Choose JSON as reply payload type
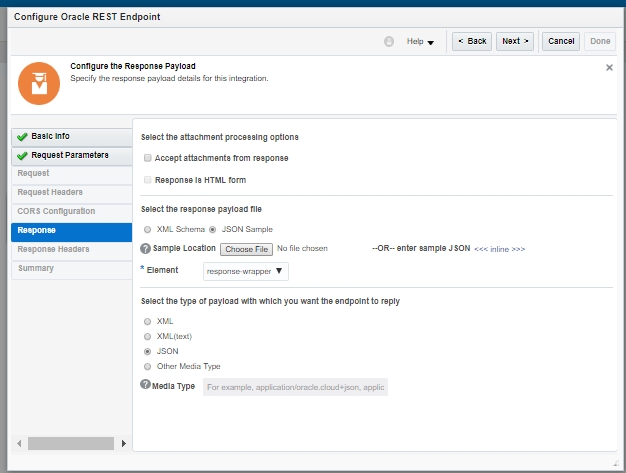The width and height of the screenshot is (626, 473). [148, 352]
